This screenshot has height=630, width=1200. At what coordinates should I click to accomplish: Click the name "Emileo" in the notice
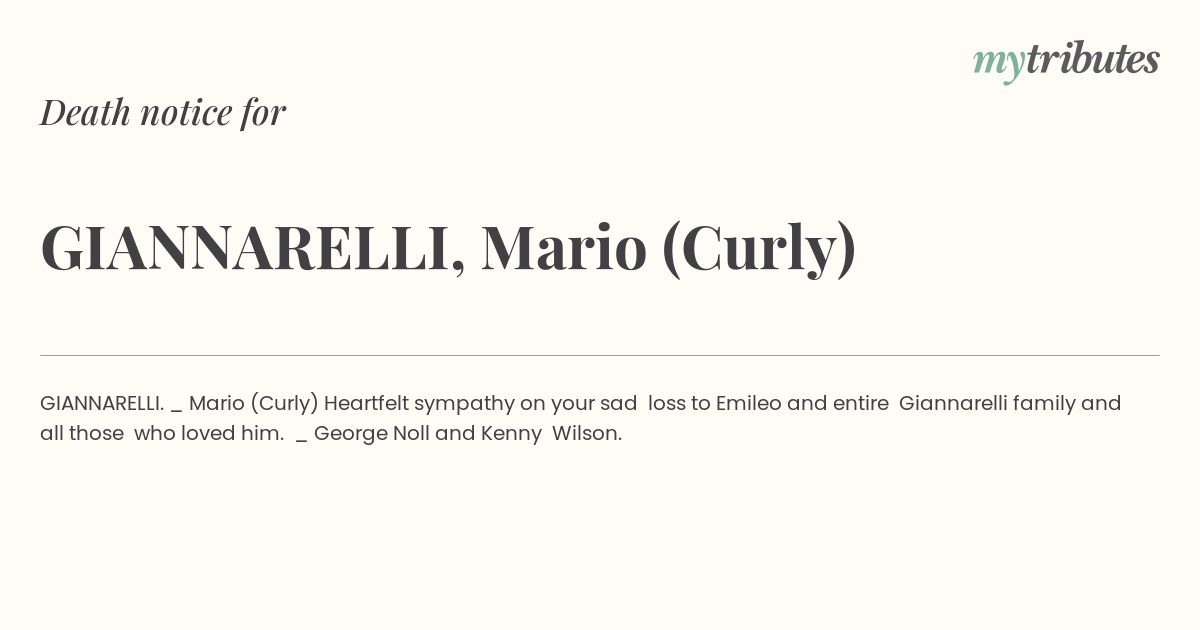point(749,403)
